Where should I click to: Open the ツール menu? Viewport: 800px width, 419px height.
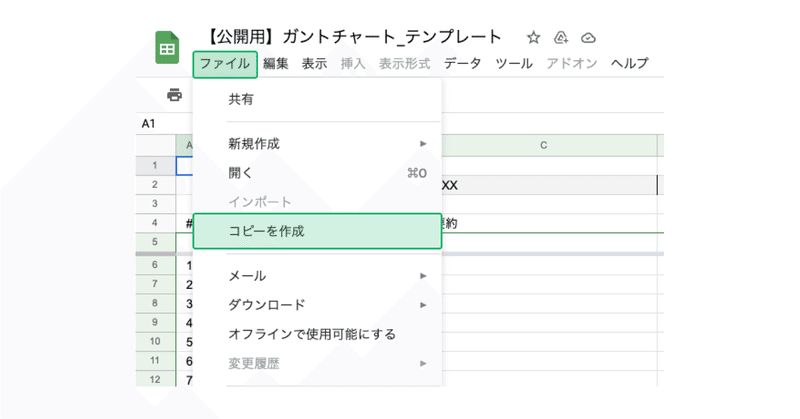(x=514, y=64)
